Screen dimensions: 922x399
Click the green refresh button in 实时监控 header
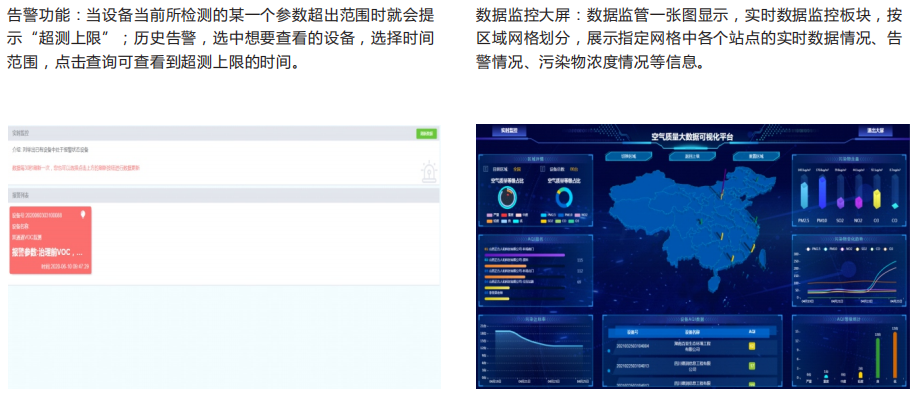(426, 134)
